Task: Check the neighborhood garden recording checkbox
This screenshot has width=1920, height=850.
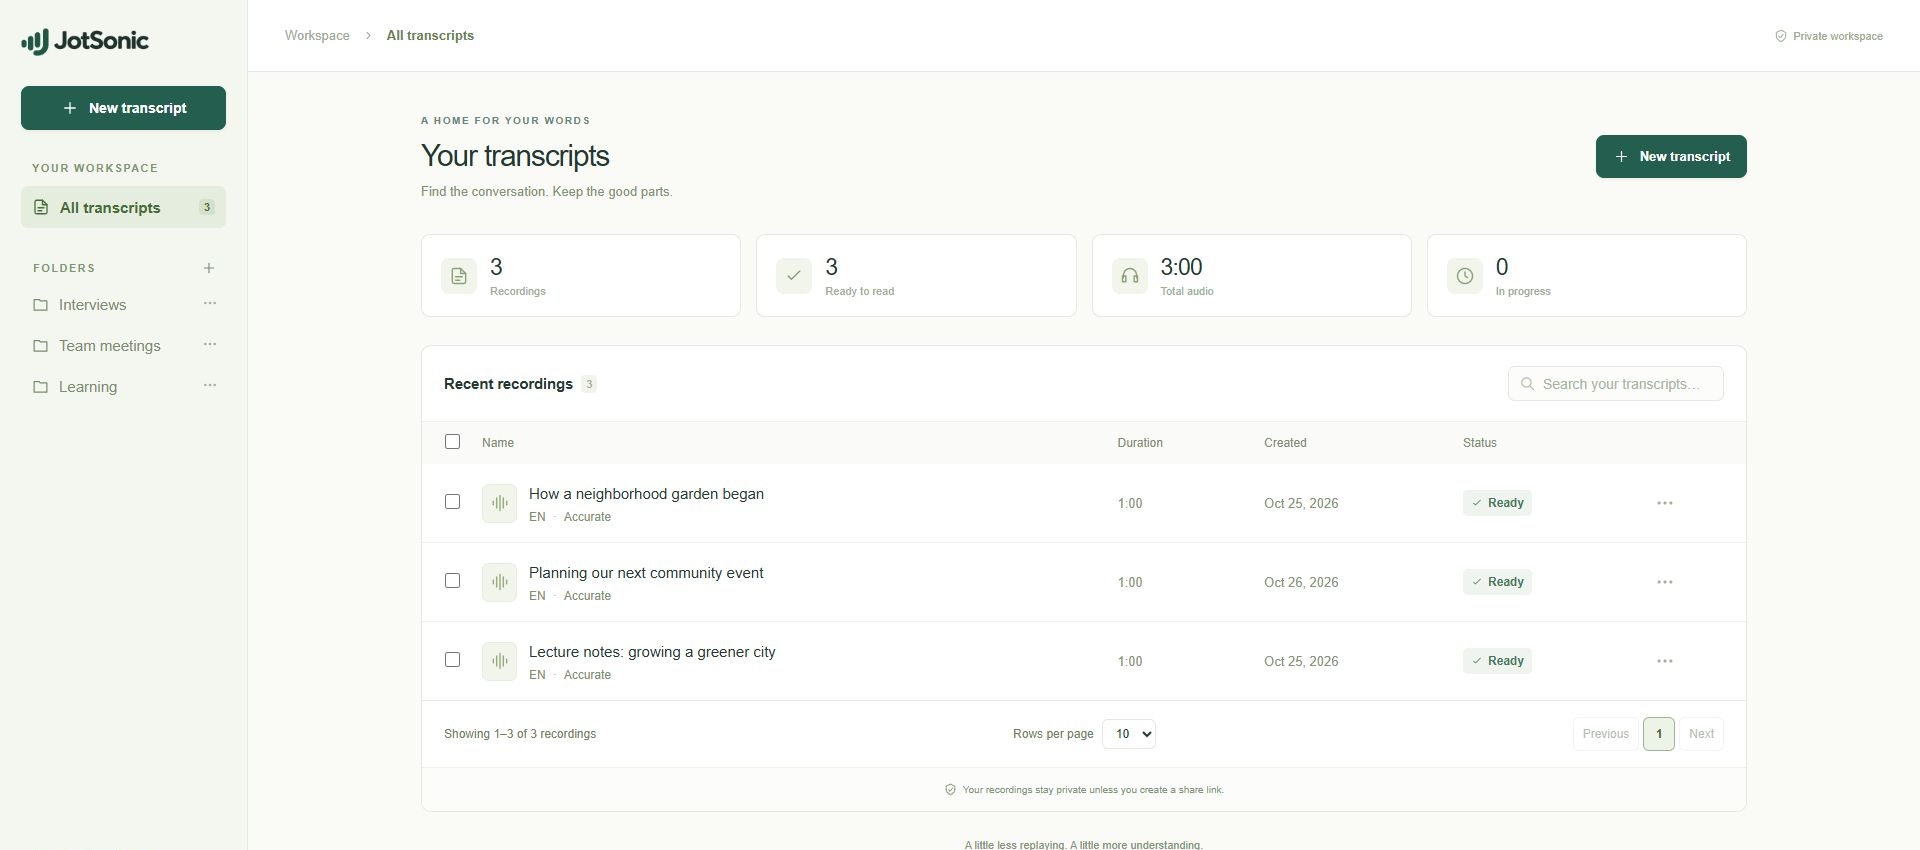Action: coord(453,502)
